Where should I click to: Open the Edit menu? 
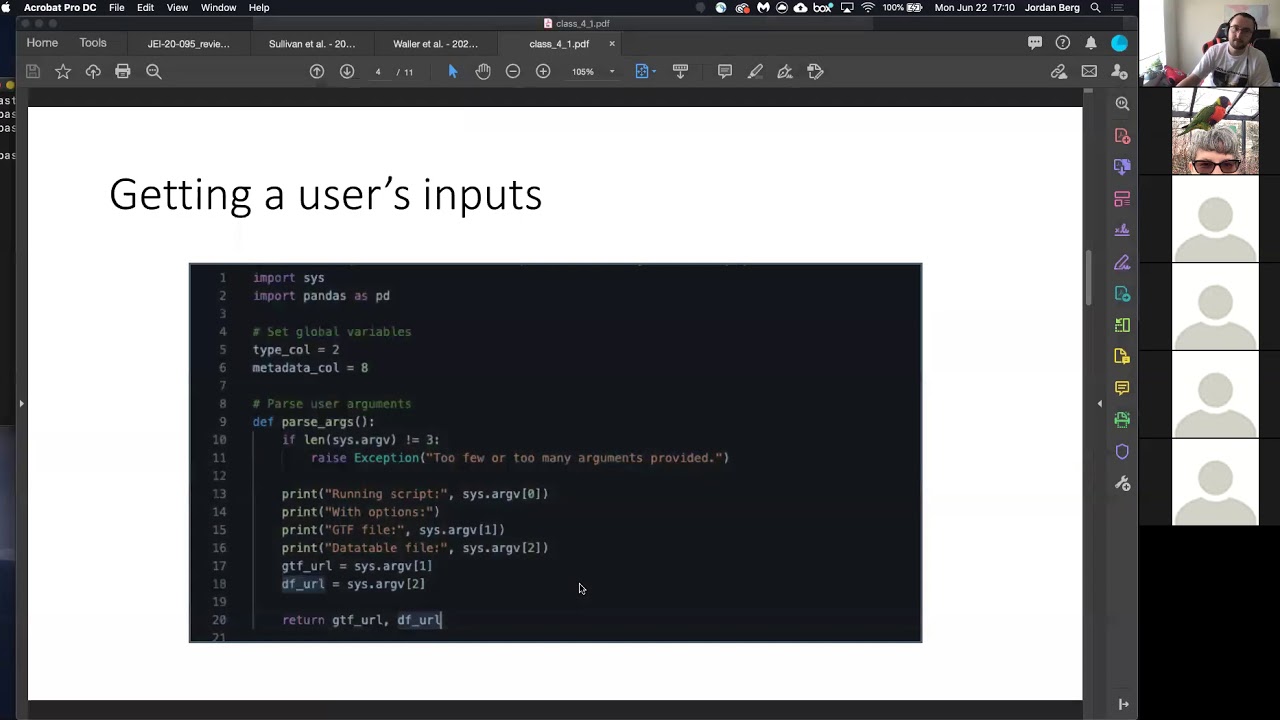pyautogui.click(x=145, y=7)
